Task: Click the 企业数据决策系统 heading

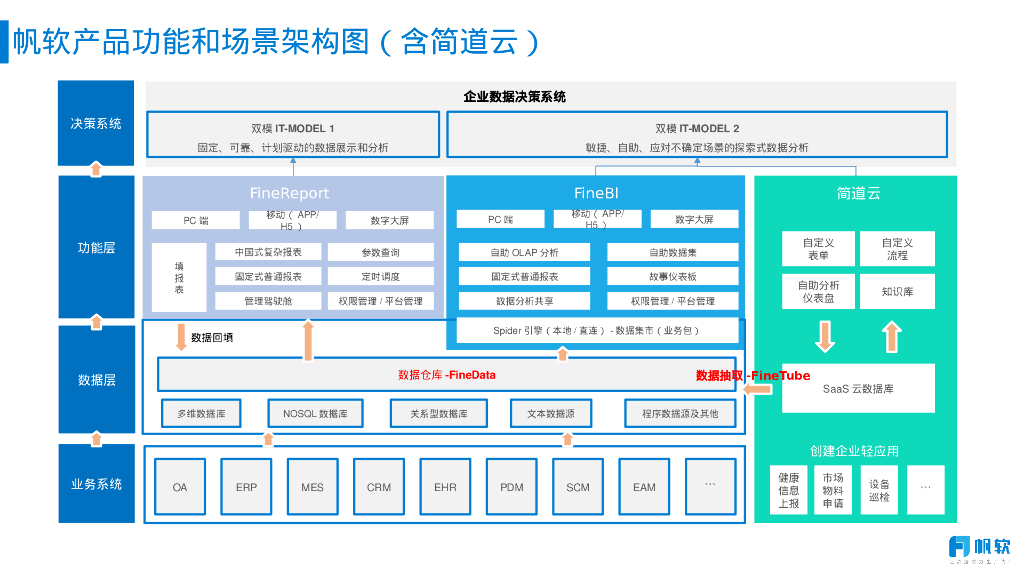Action: (515, 97)
